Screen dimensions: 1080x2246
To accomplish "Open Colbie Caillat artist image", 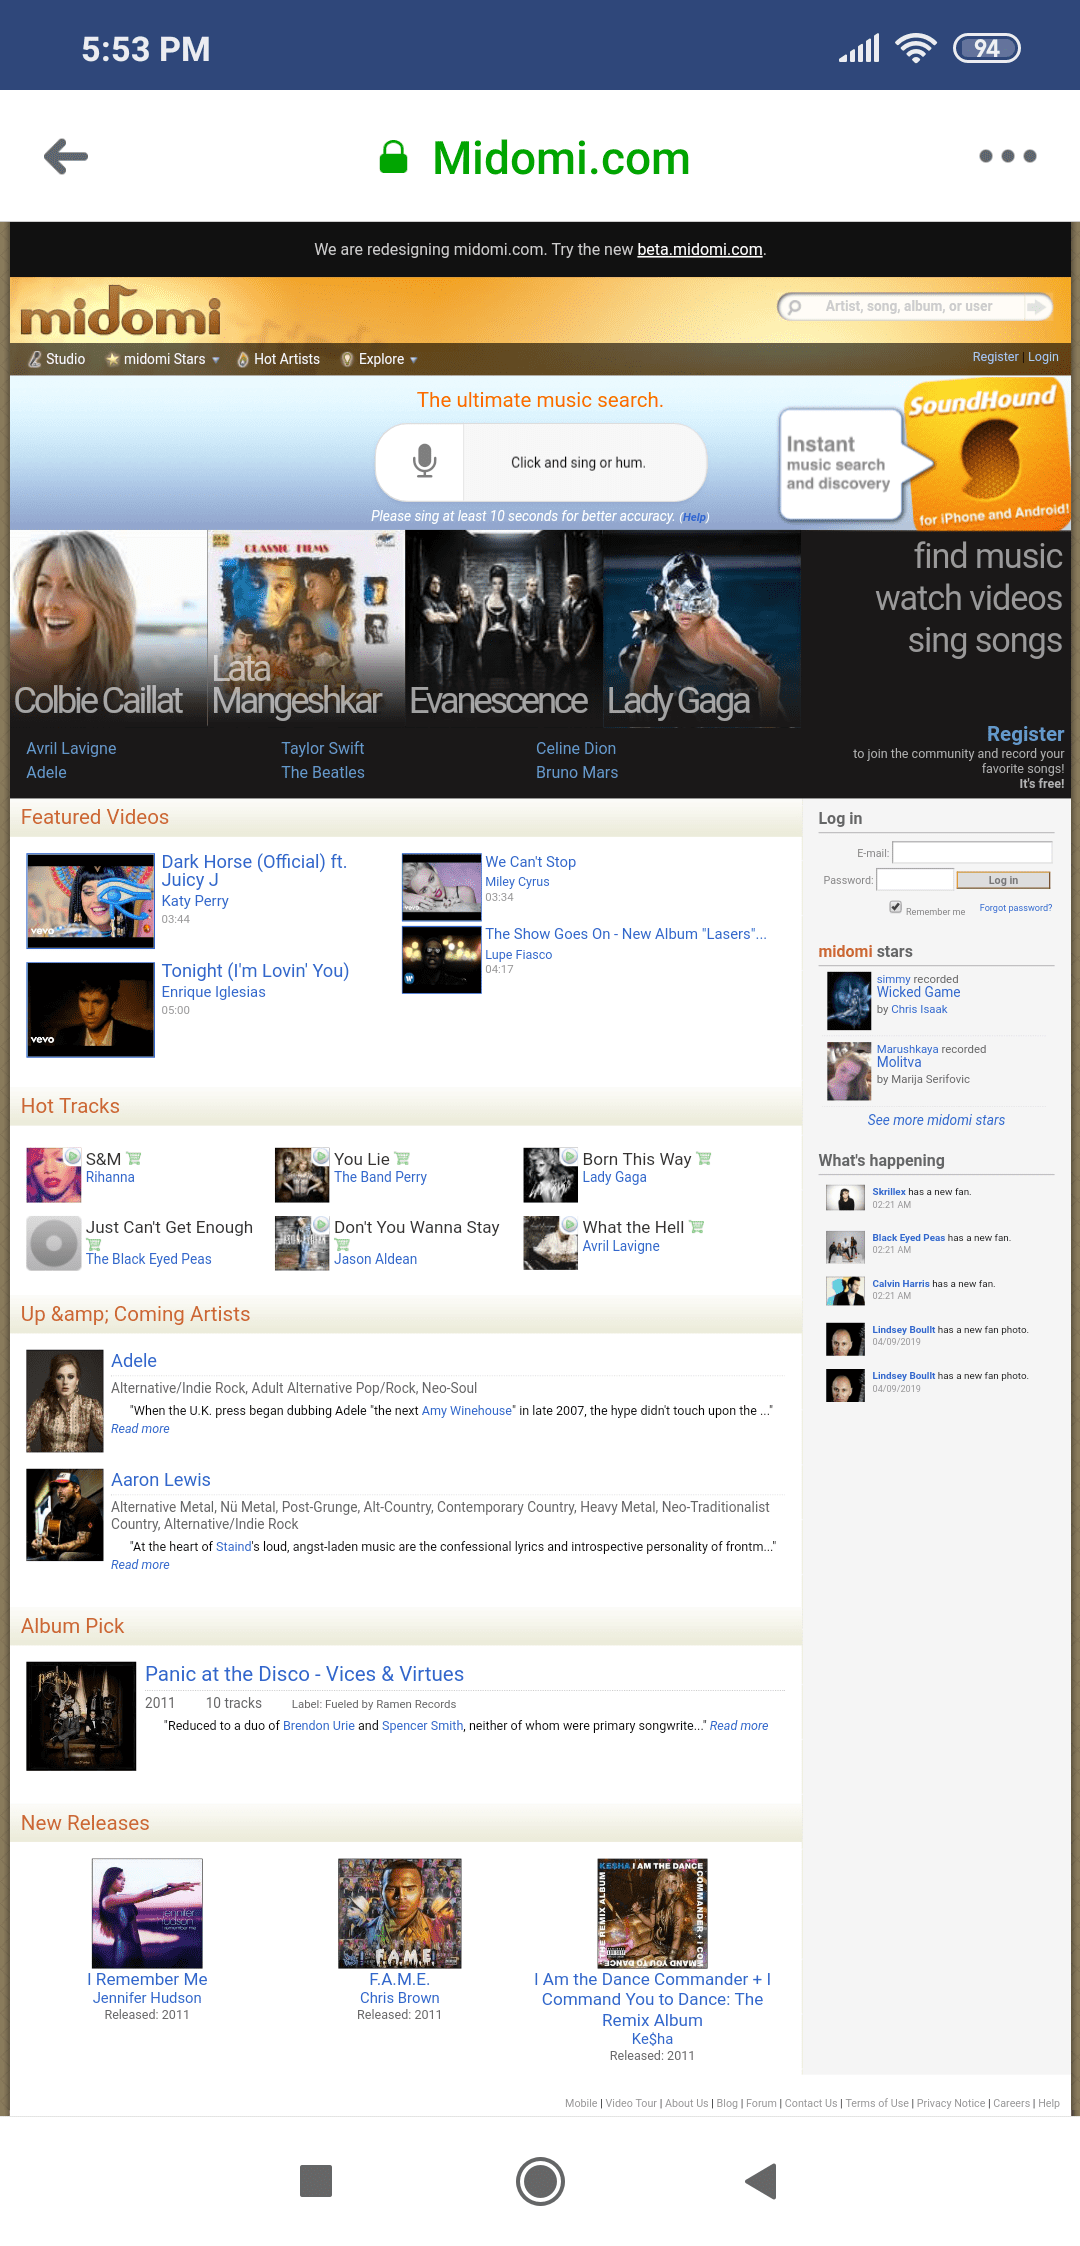I will [x=108, y=627].
